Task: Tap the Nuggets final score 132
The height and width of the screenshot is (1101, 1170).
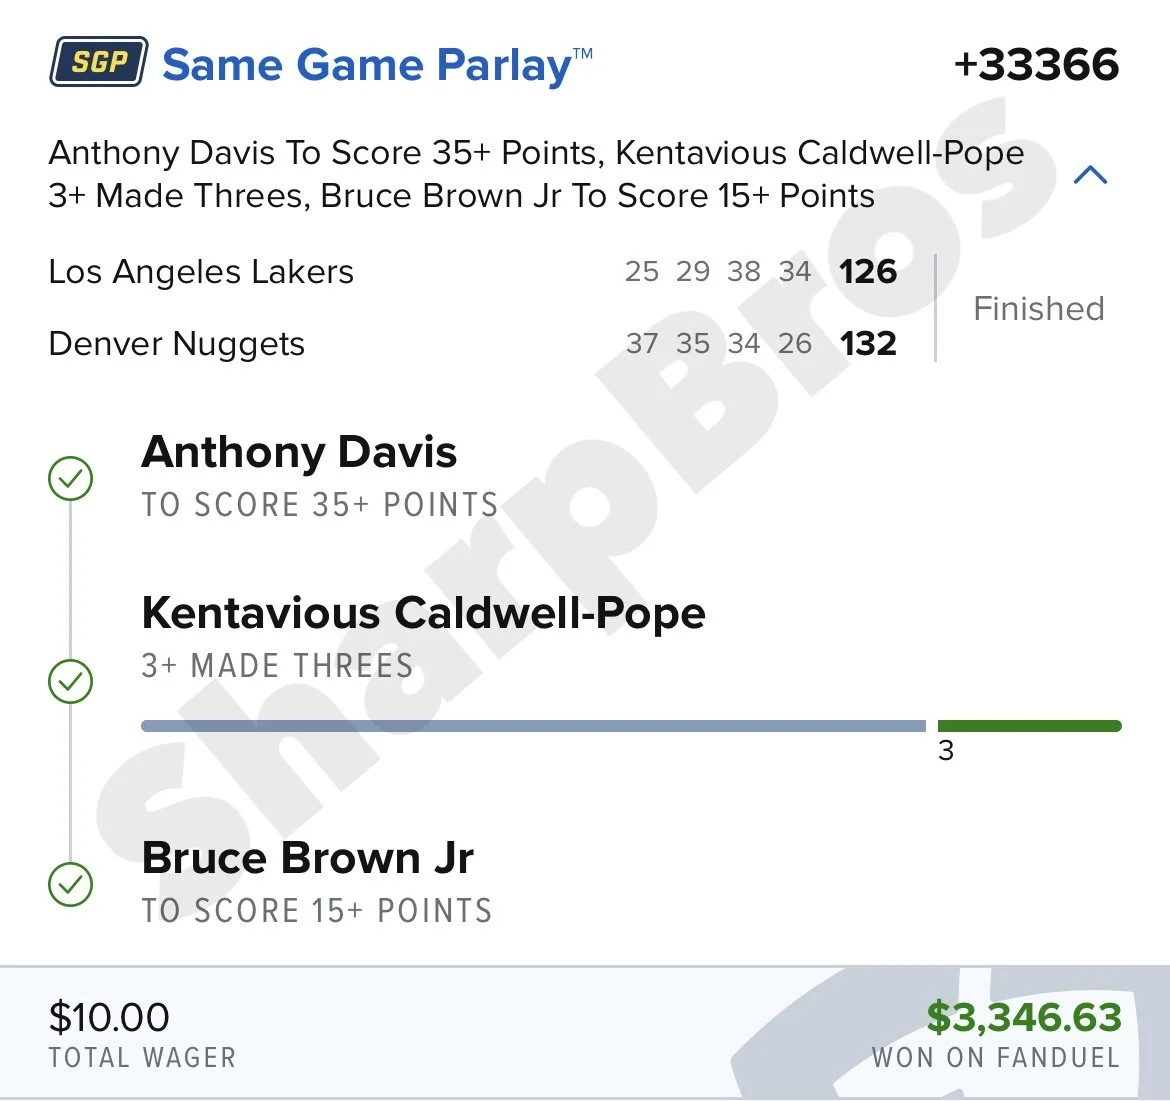Action: click(x=868, y=344)
